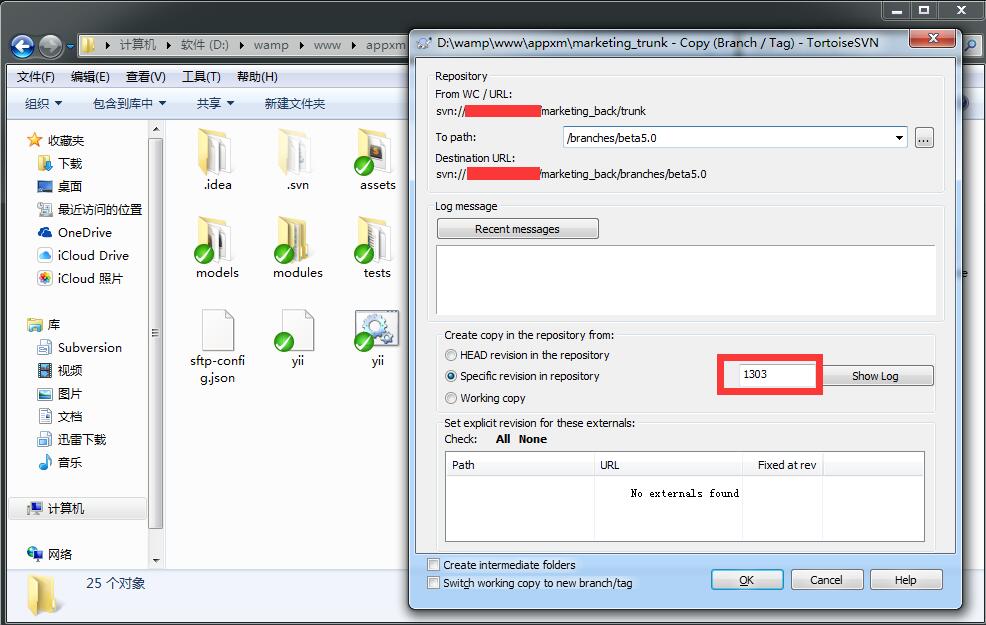986x625 pixels.
Task: Select the tests folder
Action: [377, 248]
